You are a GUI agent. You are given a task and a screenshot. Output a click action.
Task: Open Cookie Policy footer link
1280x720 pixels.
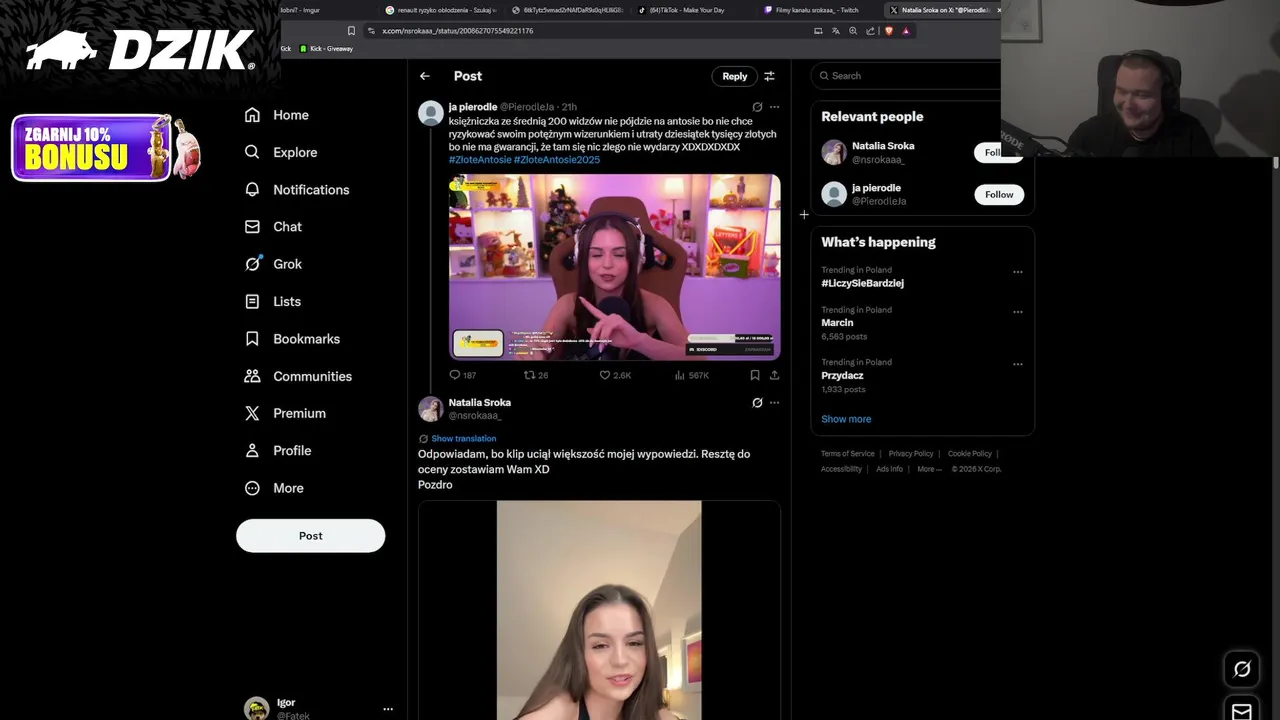[x=970, y=454]
